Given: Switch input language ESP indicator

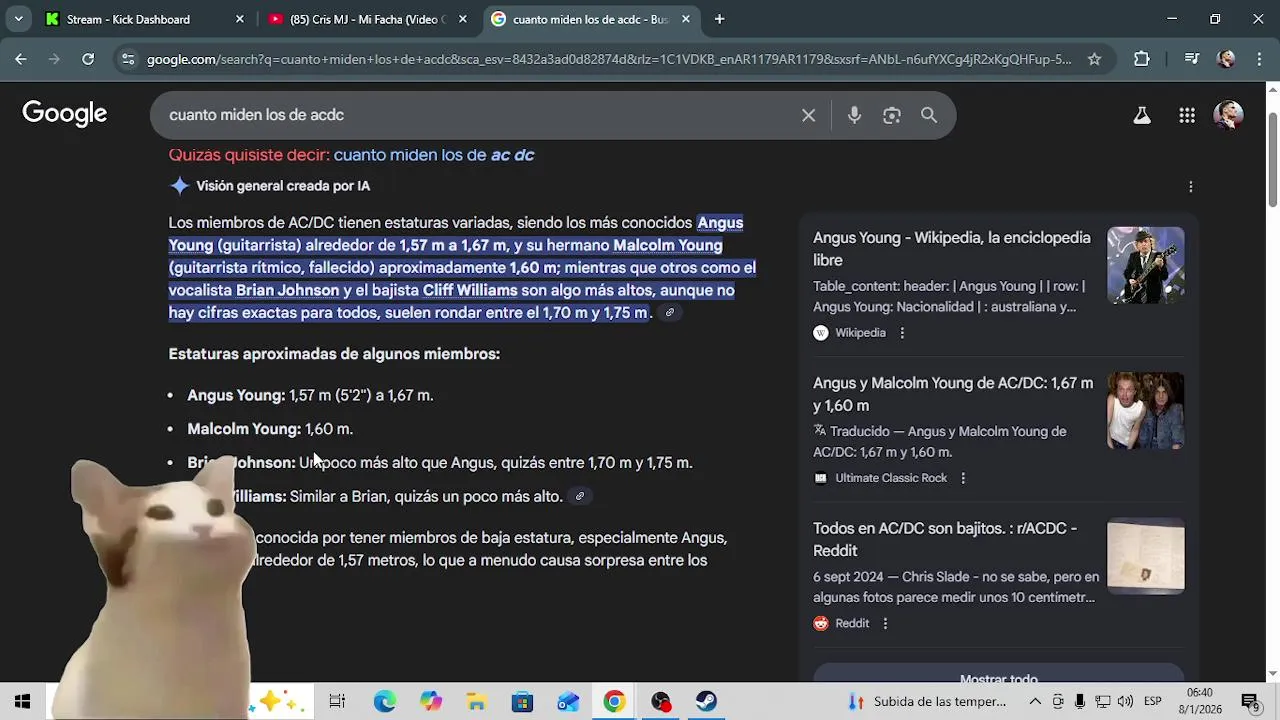Looking at the screenshot, I should coord(1152,701).
